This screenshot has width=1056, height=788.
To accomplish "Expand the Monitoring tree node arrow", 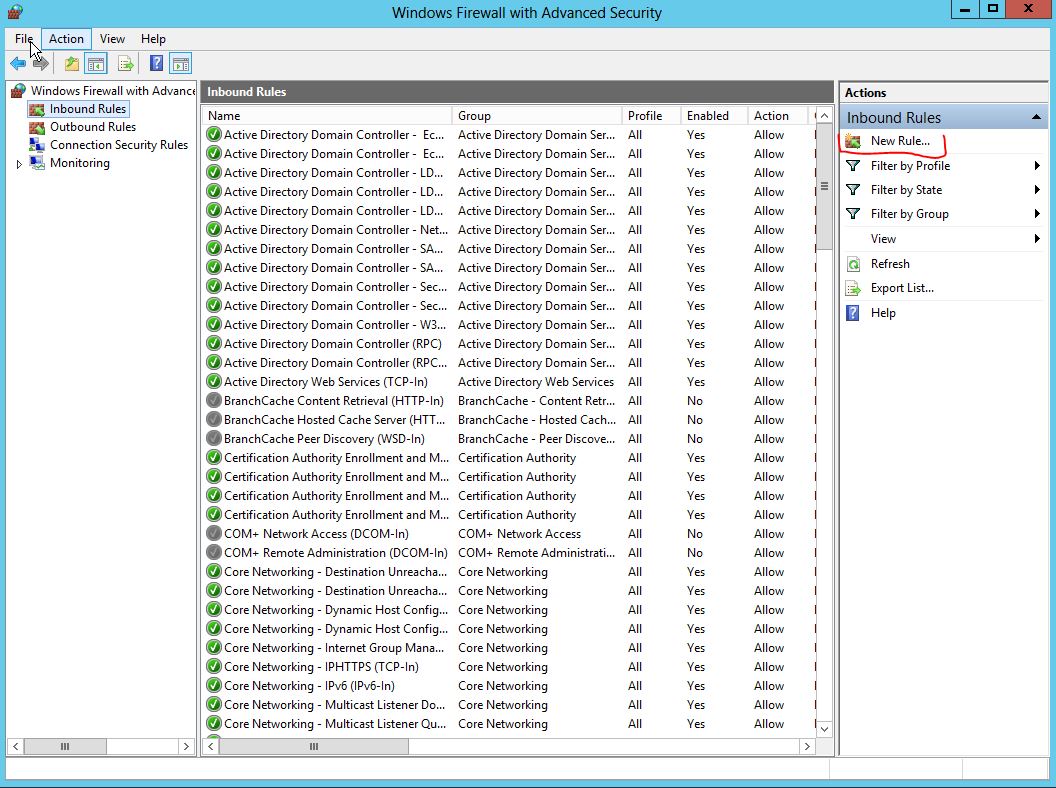I will tap(19, 164).
